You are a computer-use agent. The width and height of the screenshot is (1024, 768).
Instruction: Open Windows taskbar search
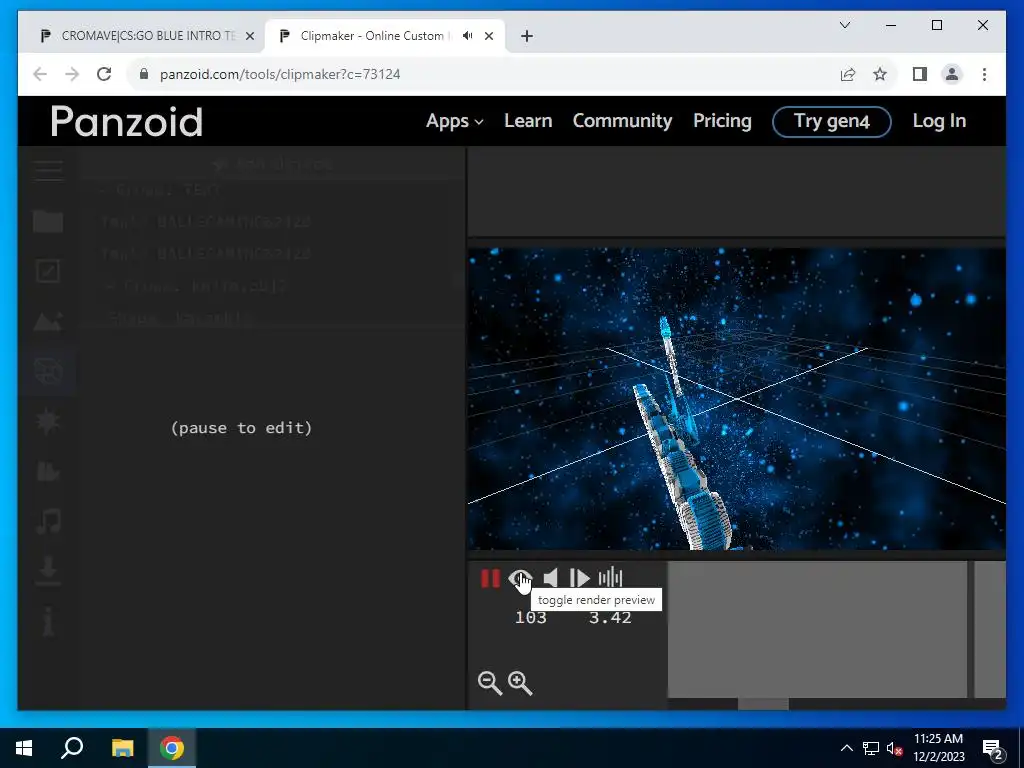click(x=72, y=748)
